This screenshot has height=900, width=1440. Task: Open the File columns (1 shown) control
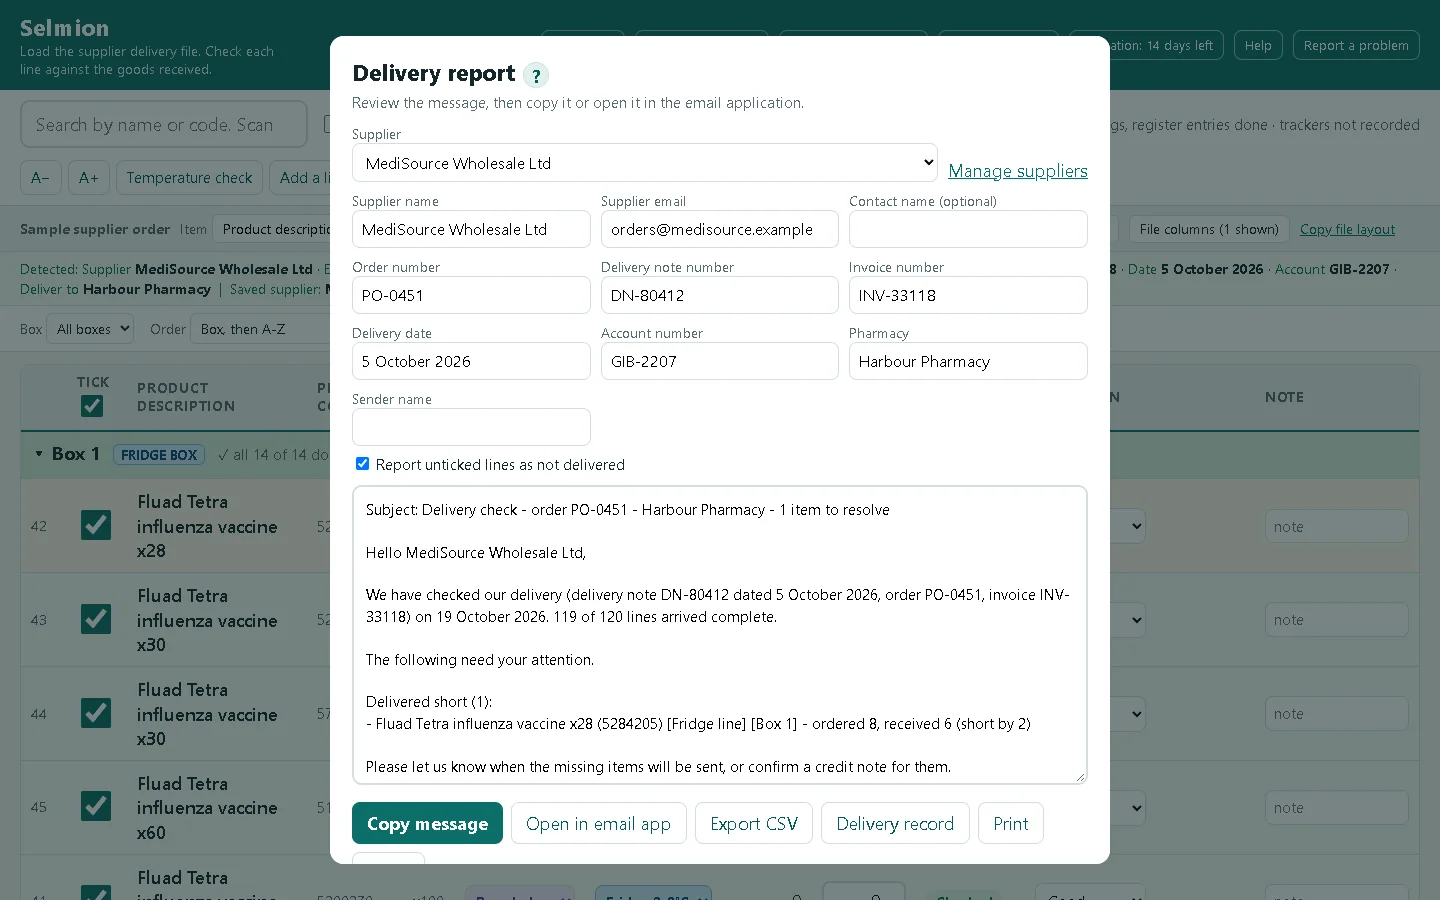coord(1209,229)
